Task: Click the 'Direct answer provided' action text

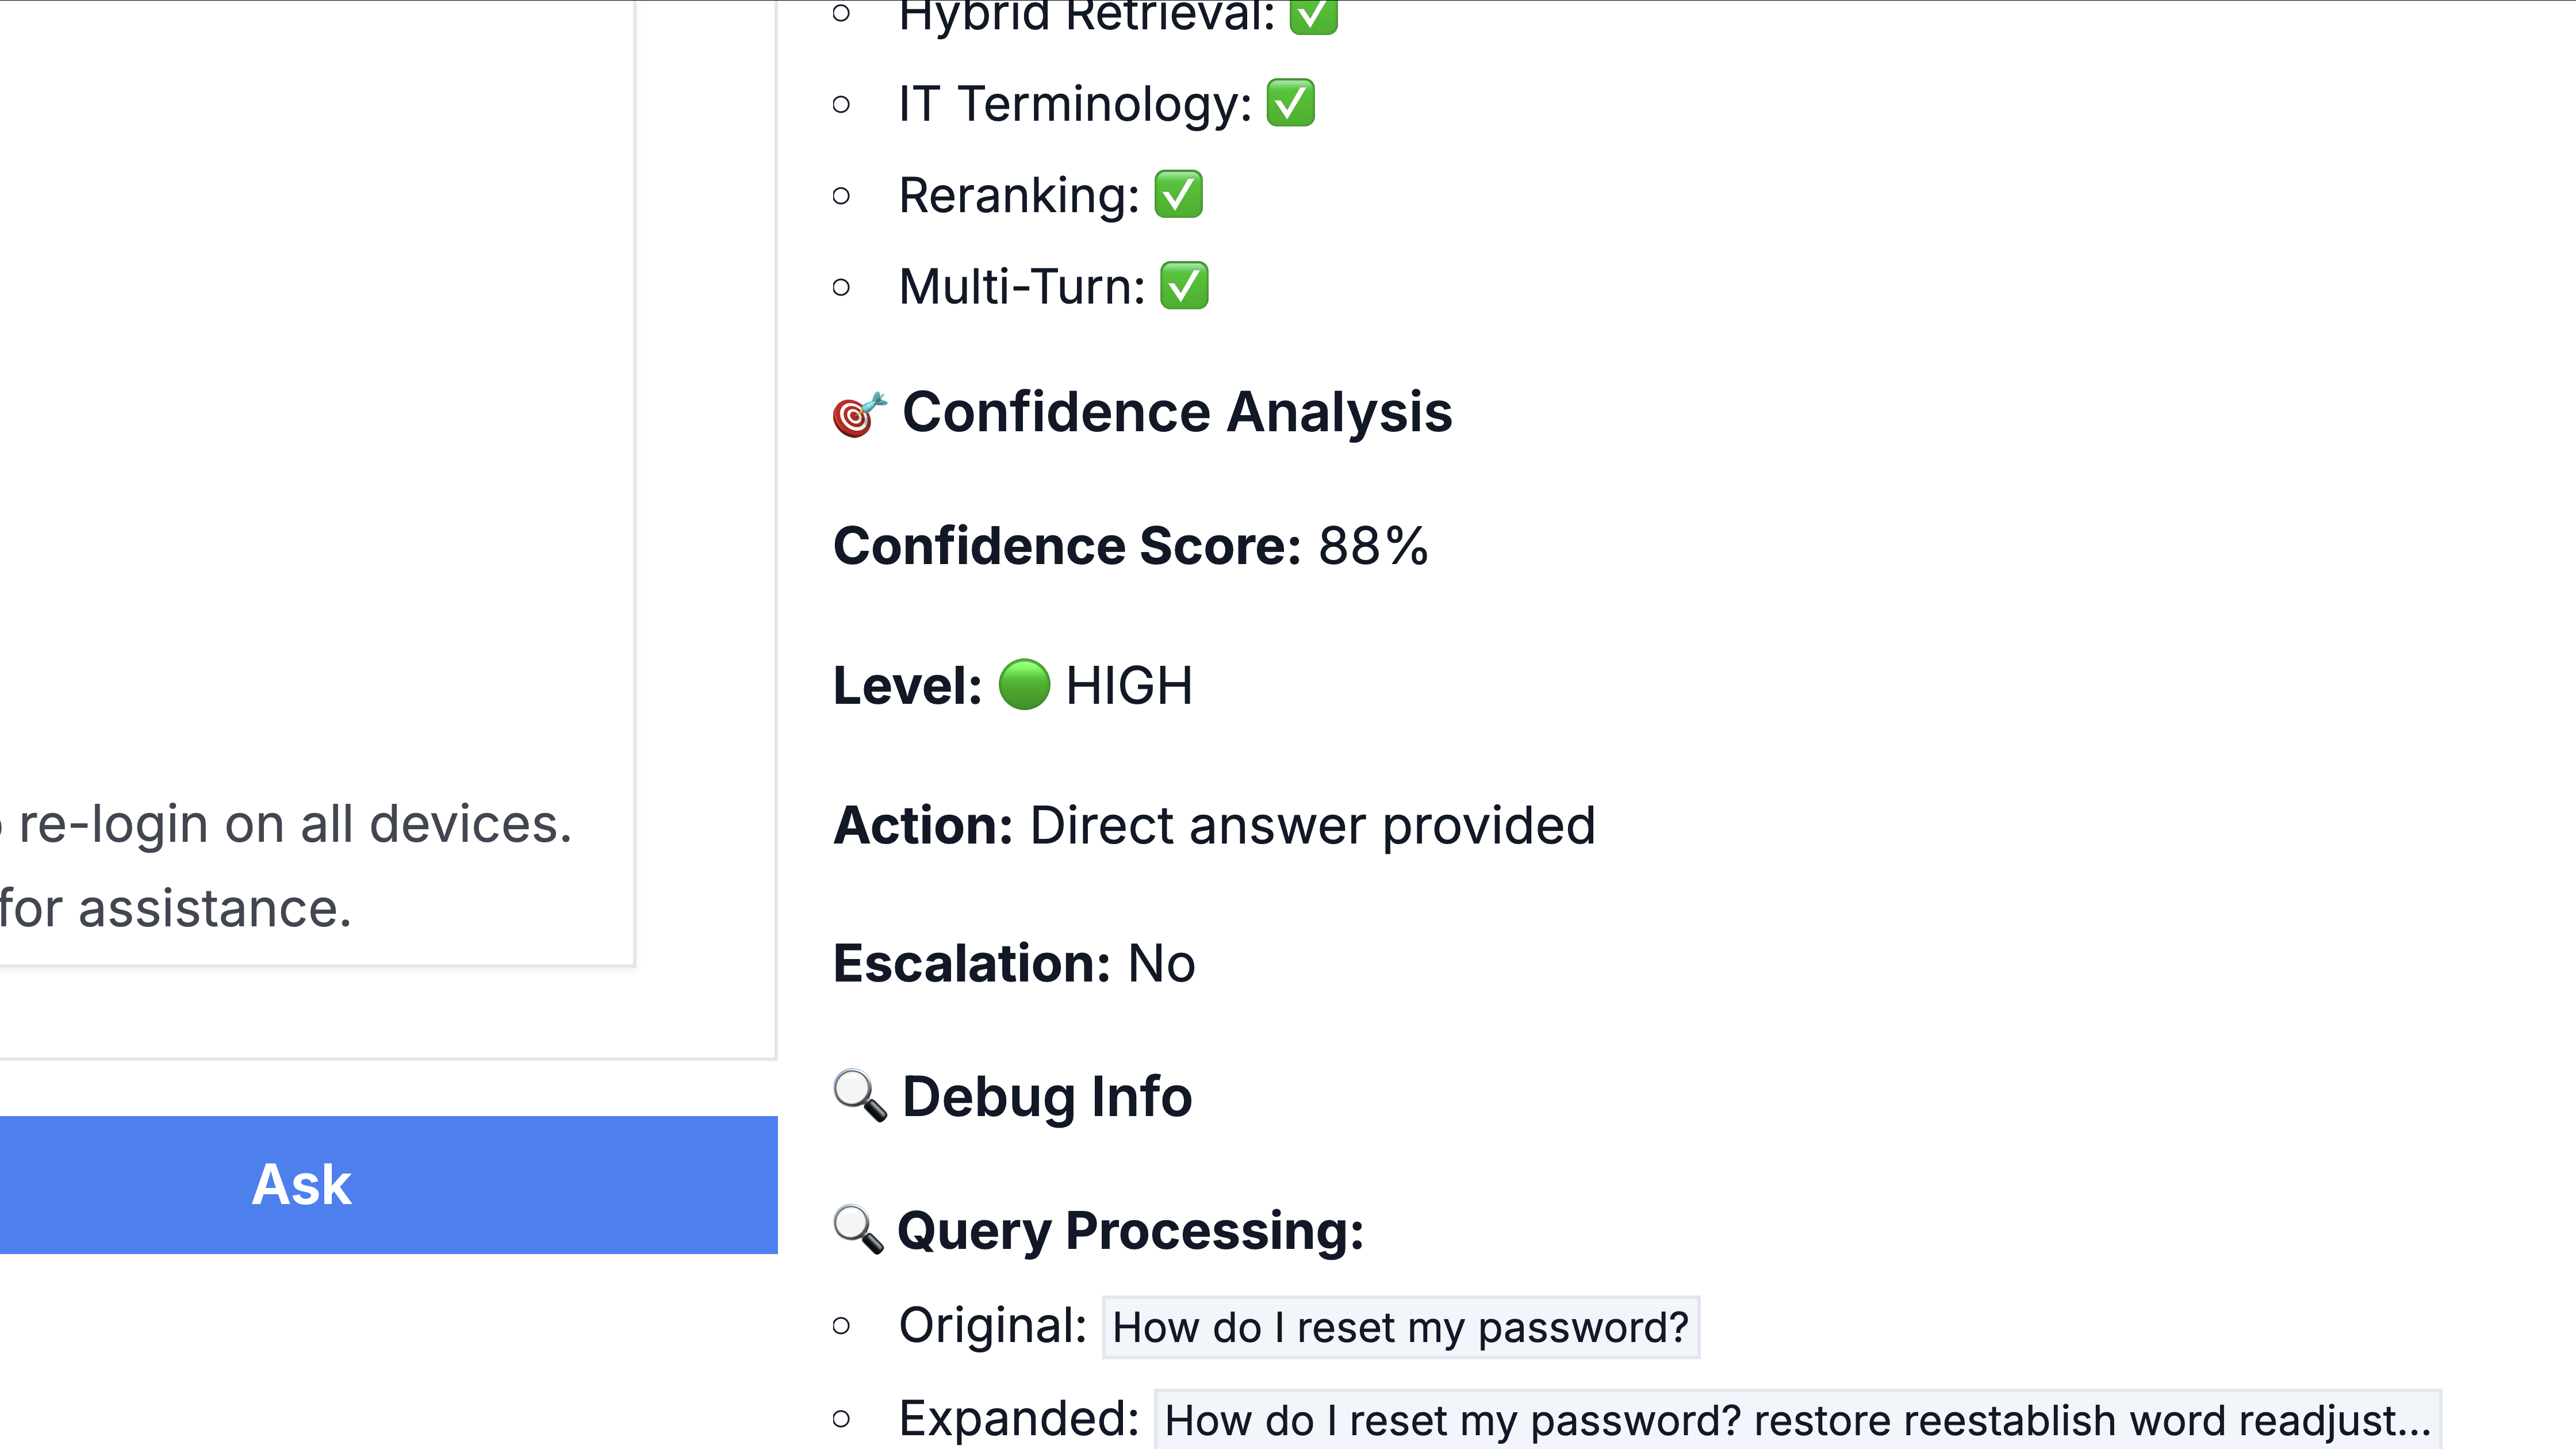Action: pos(1312,825)
